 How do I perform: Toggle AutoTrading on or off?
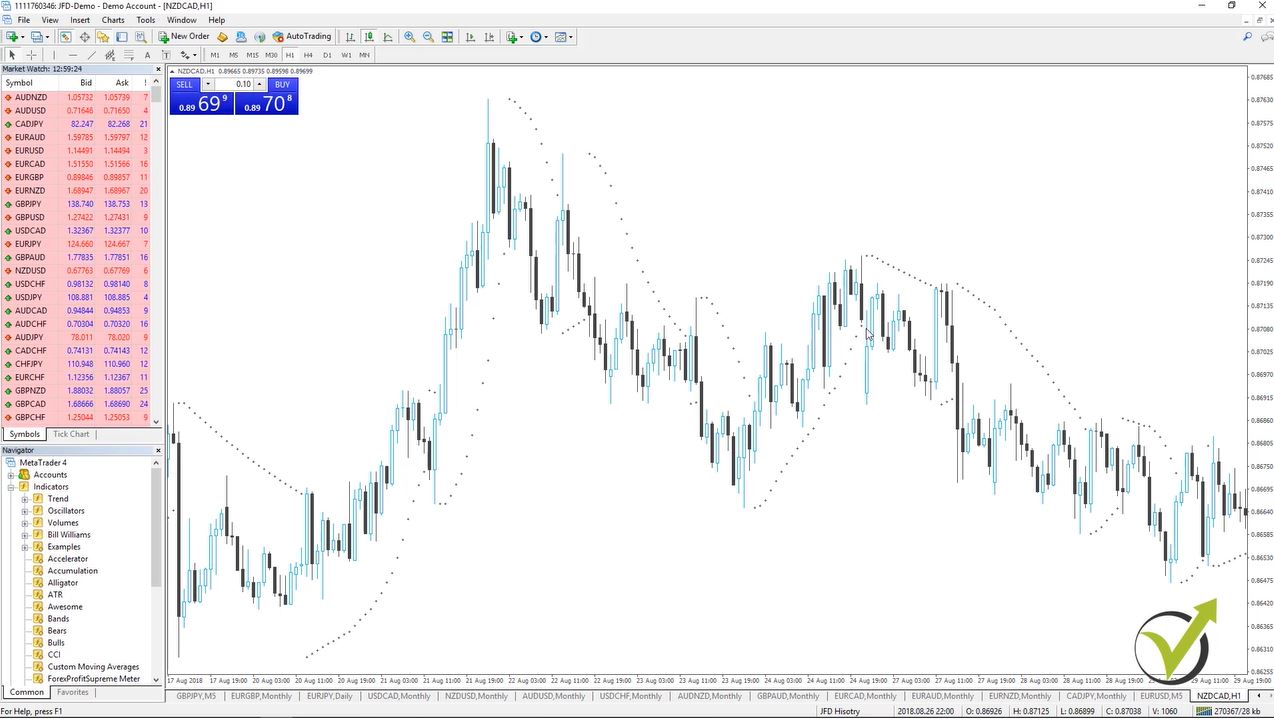[x=301, y=37]
